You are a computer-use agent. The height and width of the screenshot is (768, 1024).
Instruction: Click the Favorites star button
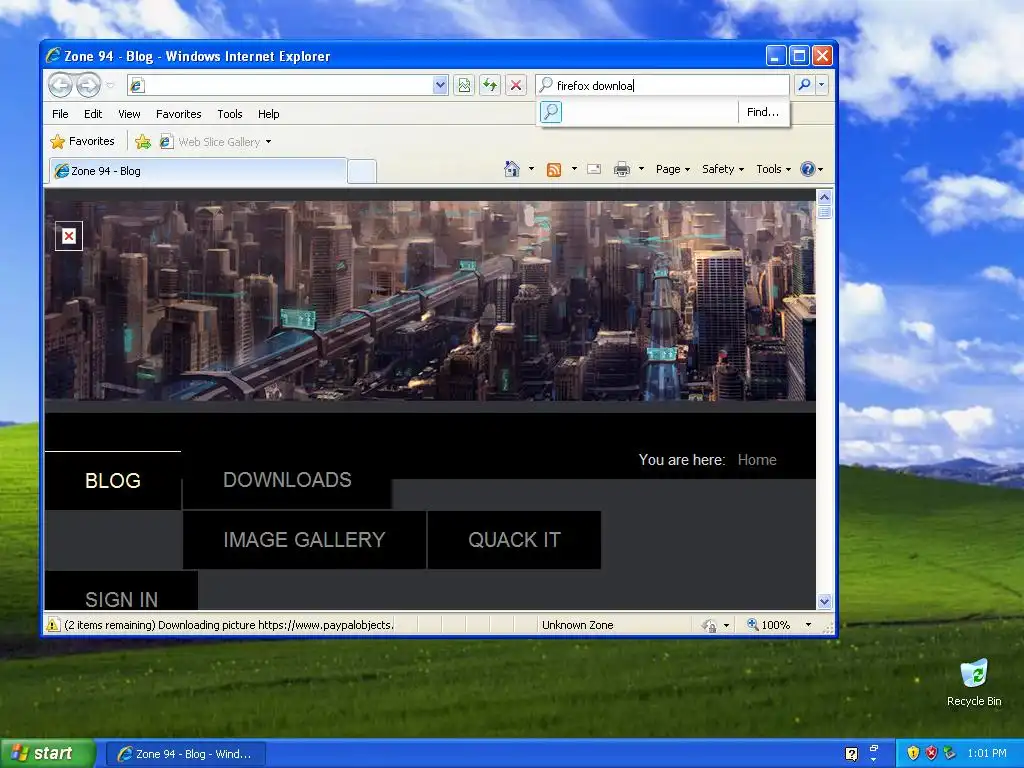click(82, 141)
